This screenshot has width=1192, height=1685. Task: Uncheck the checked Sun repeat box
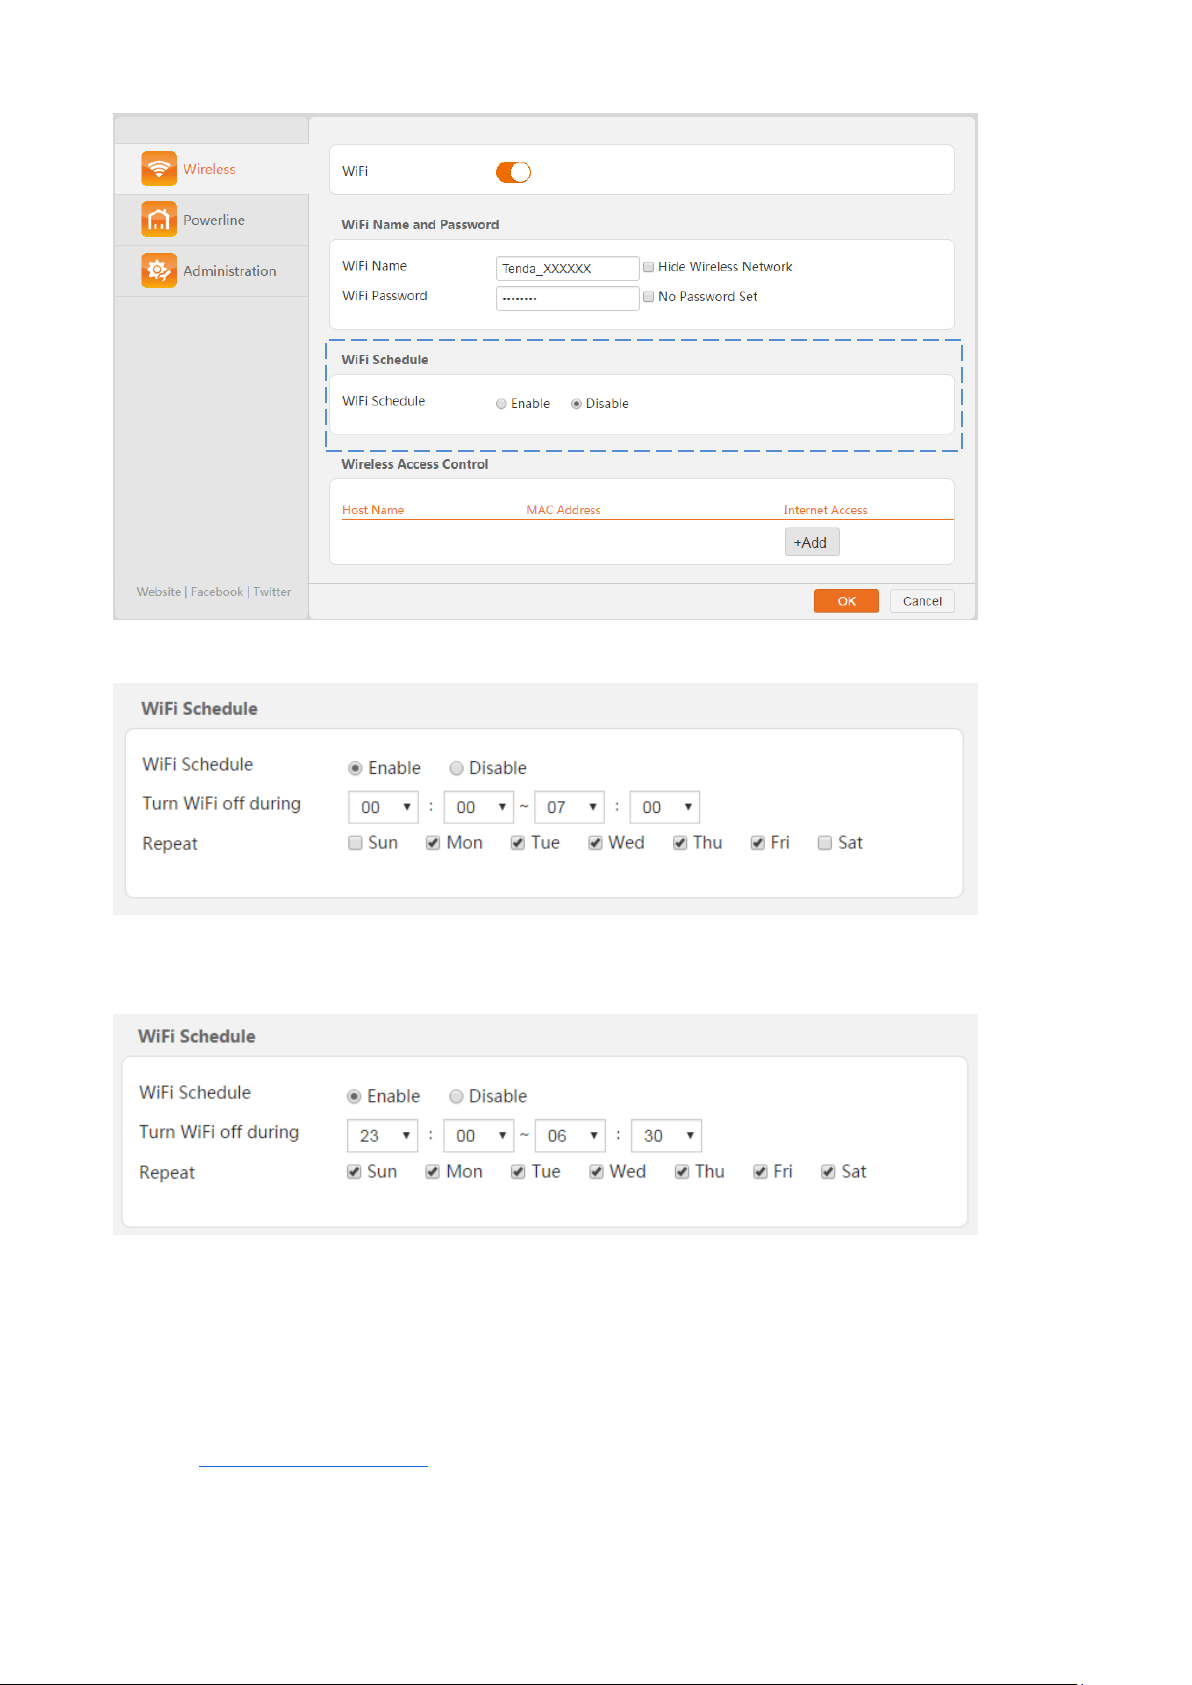[354, 1172]
